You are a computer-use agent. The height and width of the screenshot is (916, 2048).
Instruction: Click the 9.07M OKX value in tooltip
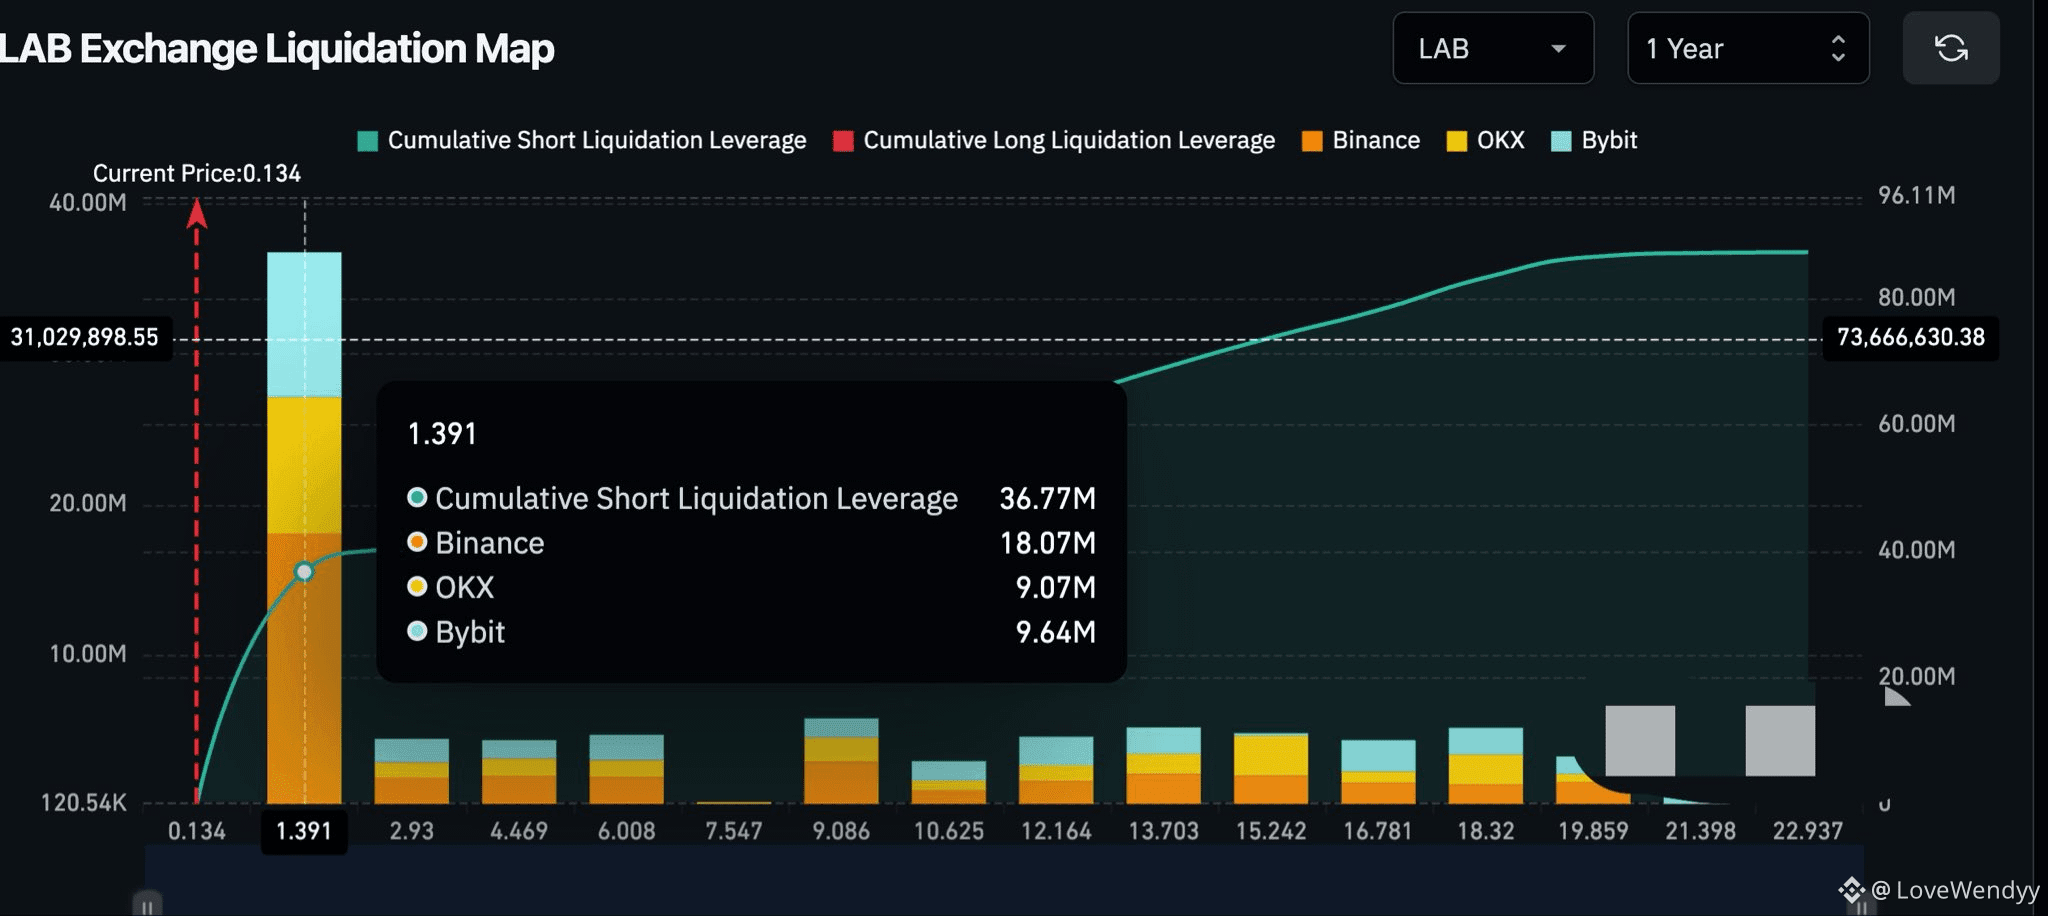(1056, 588)
